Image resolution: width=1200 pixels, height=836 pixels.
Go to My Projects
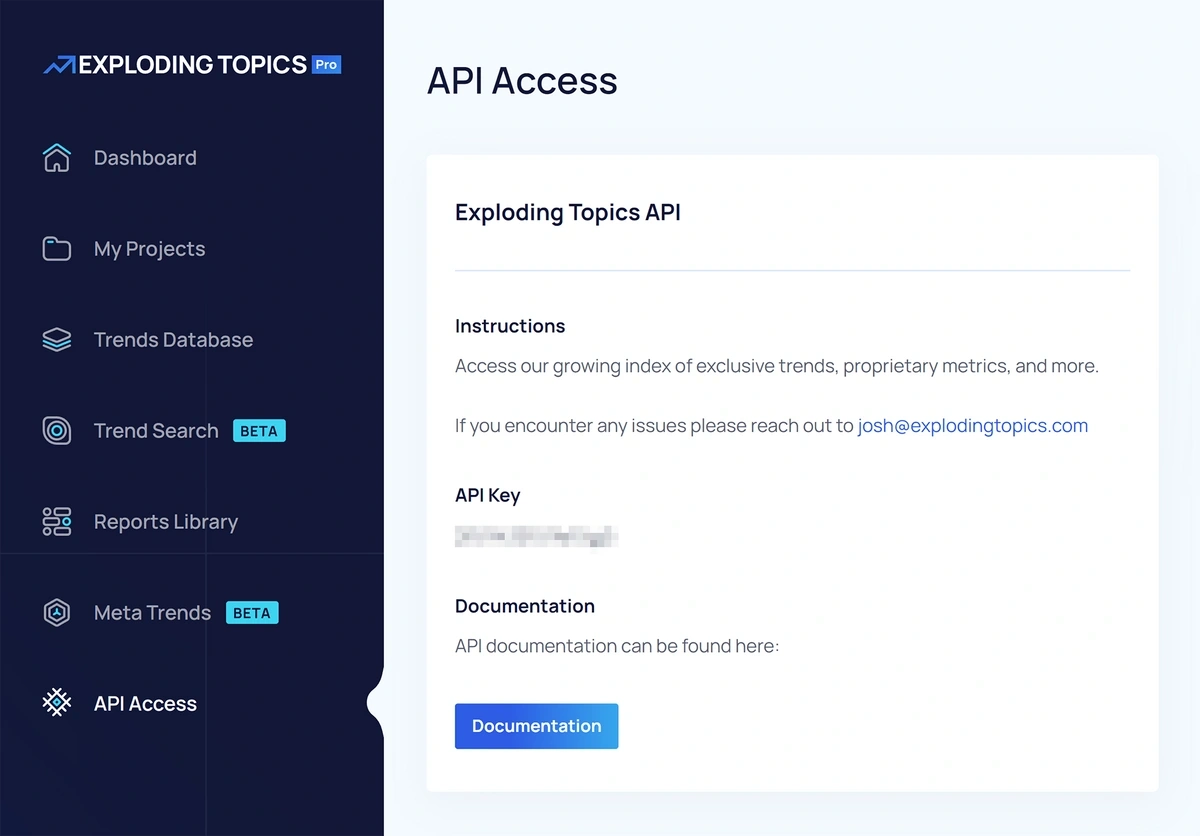[x=149, y=249]
